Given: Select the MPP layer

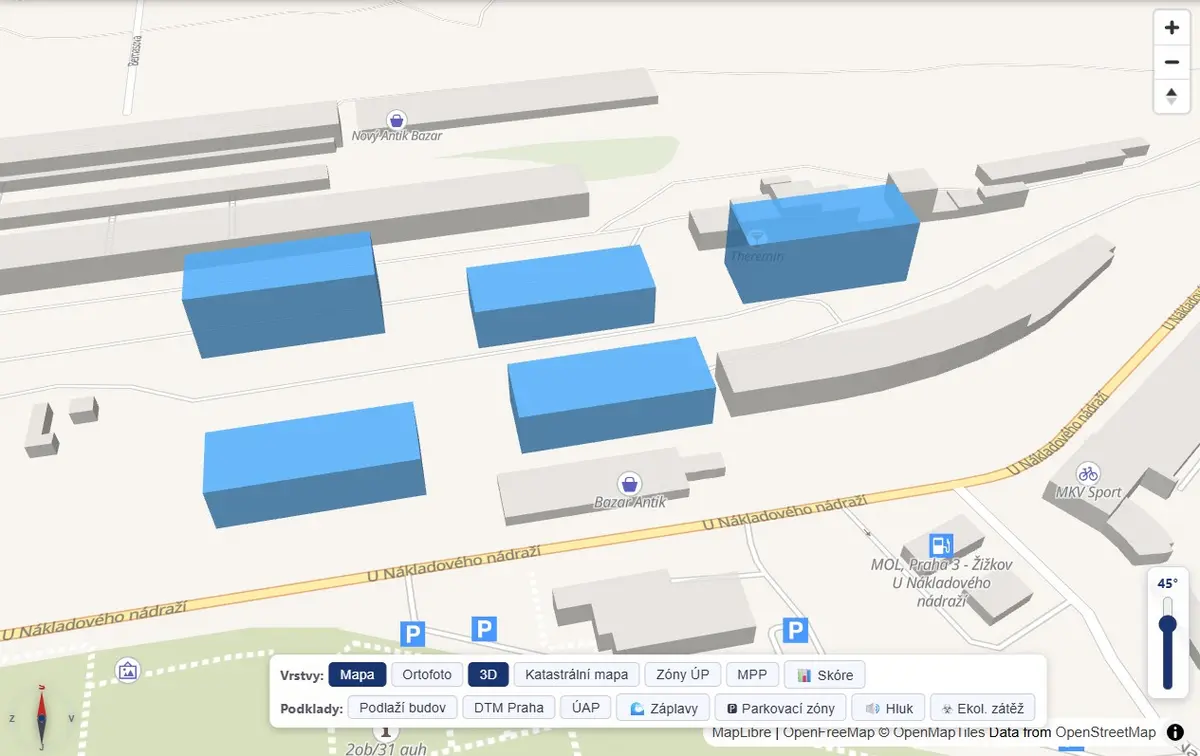Looking at the screenshot, I should click(752, 674).
